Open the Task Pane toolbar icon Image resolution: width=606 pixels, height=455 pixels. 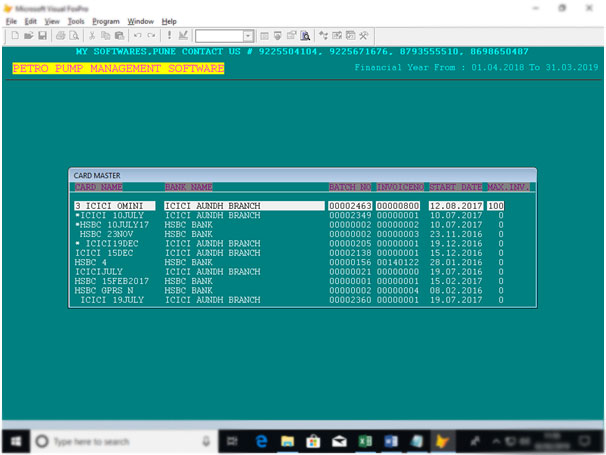[x=351, y=36]
